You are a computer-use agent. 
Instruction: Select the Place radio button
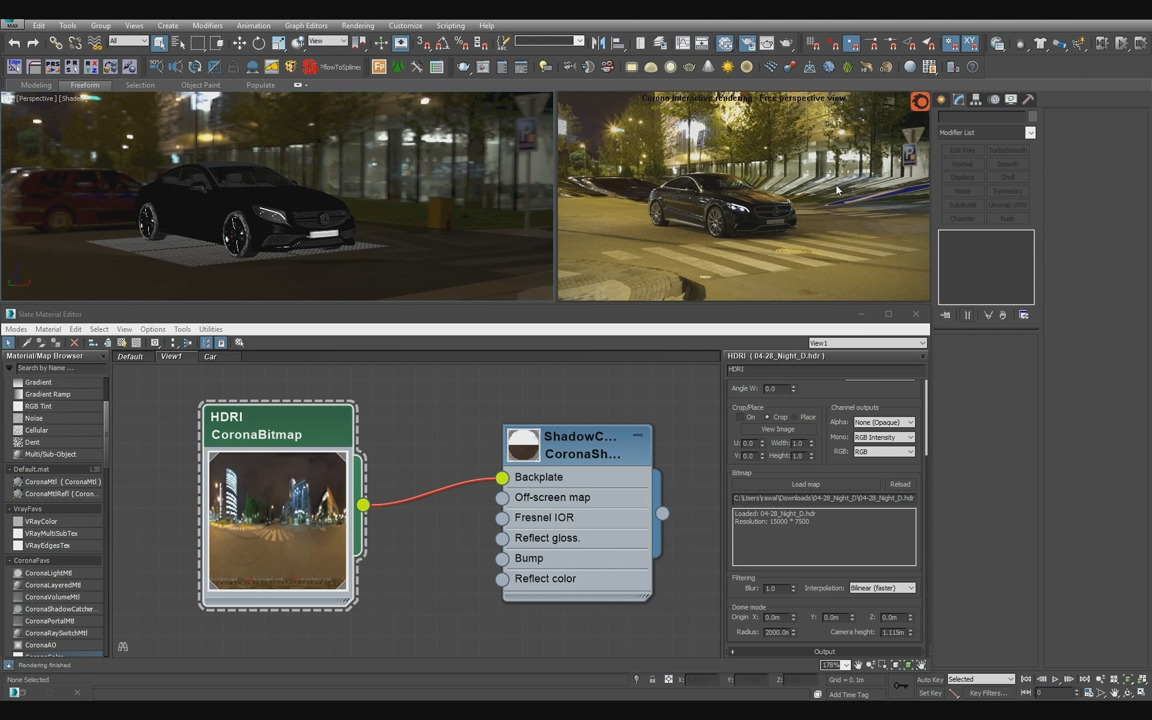coord(794,417)
